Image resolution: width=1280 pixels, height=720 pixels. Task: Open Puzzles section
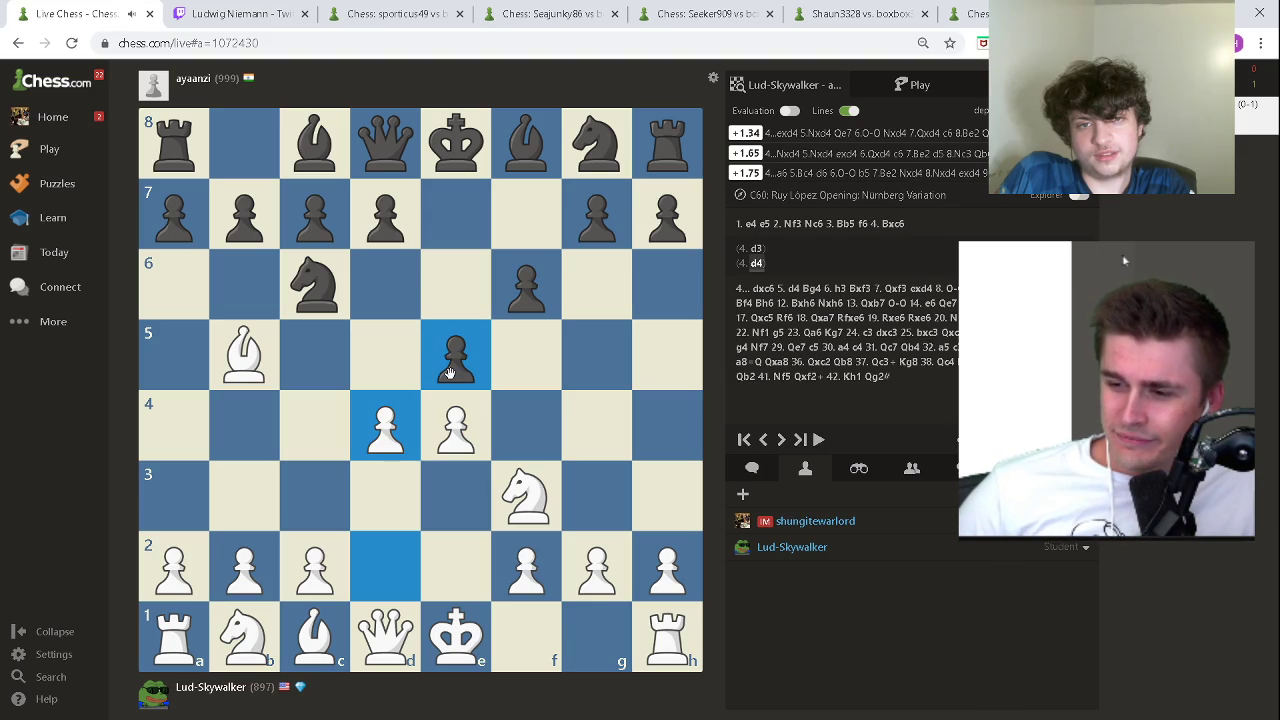click(57, 184)
